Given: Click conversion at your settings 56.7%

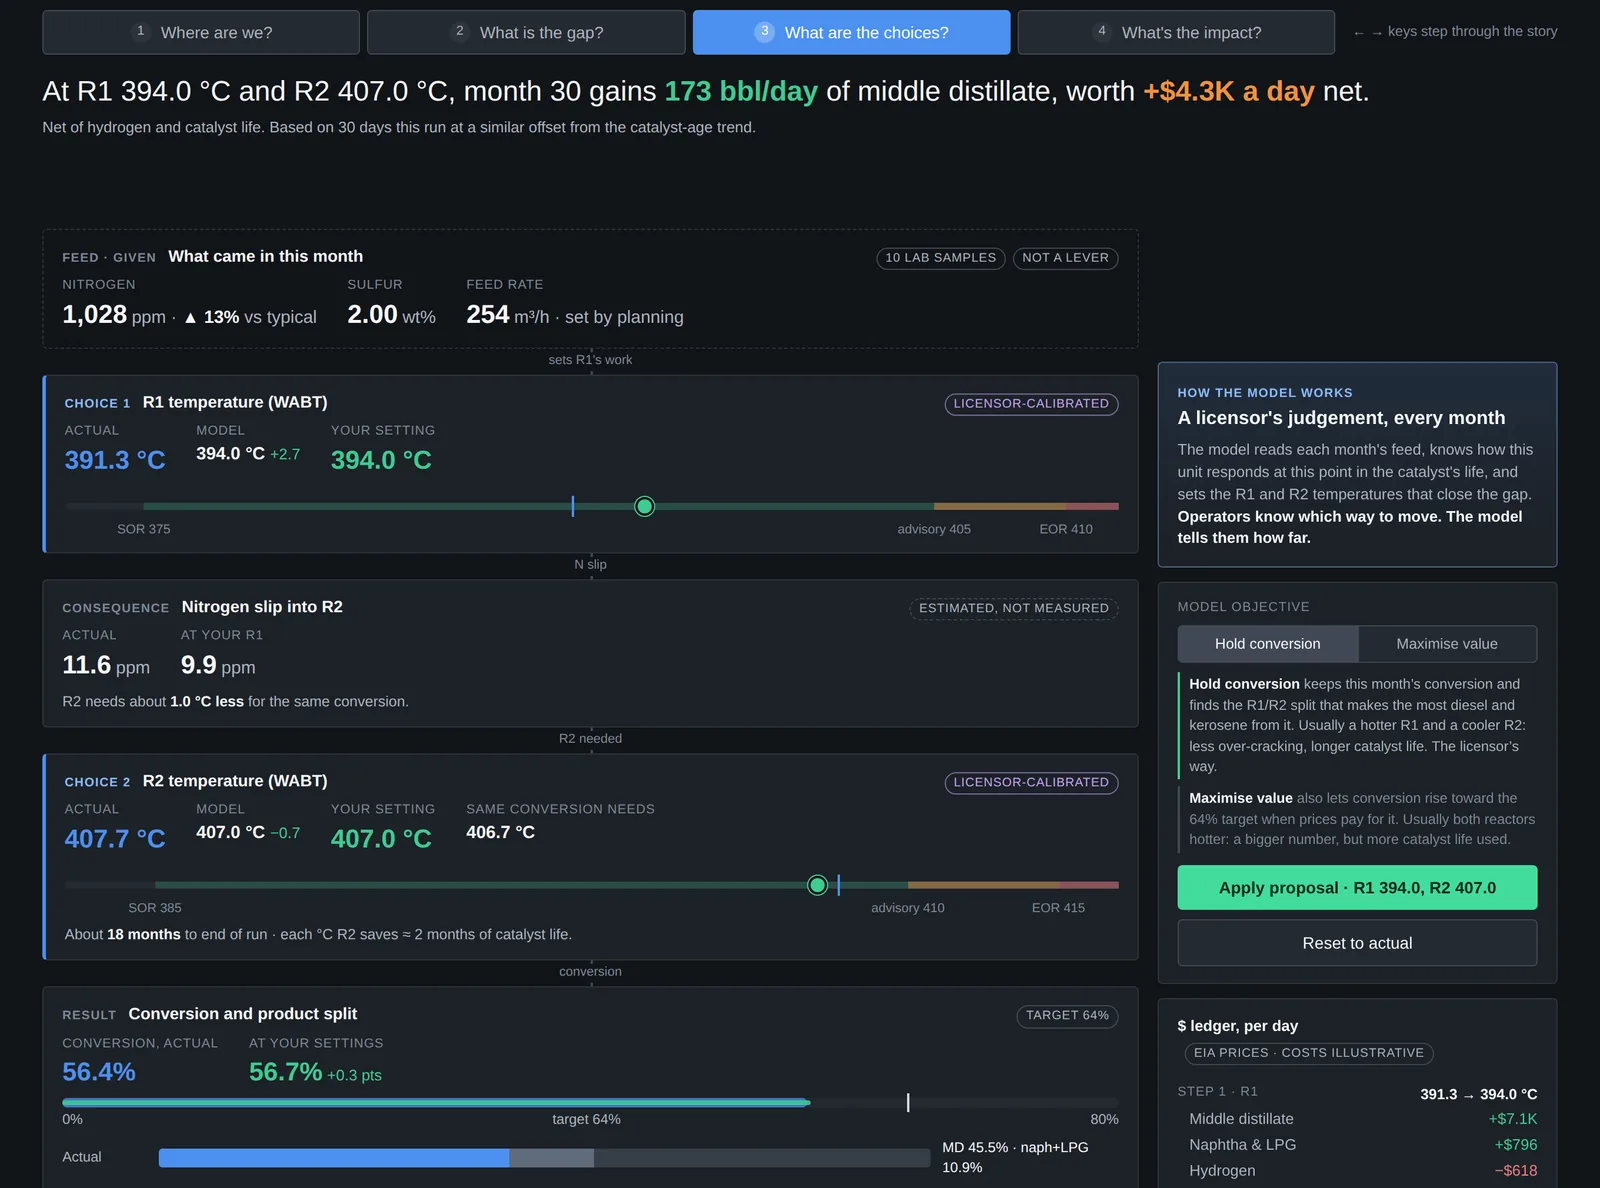Looking at the screenshot, I should pyautogui.click(x=286, y=1072).
